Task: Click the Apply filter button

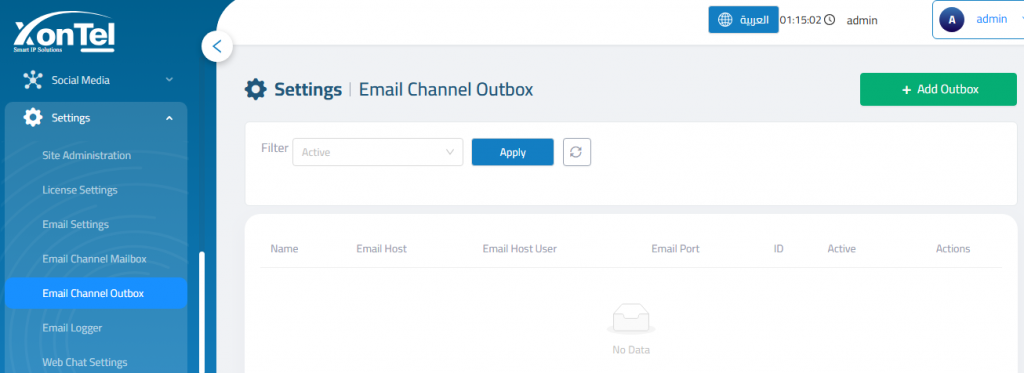Action: 513,152
